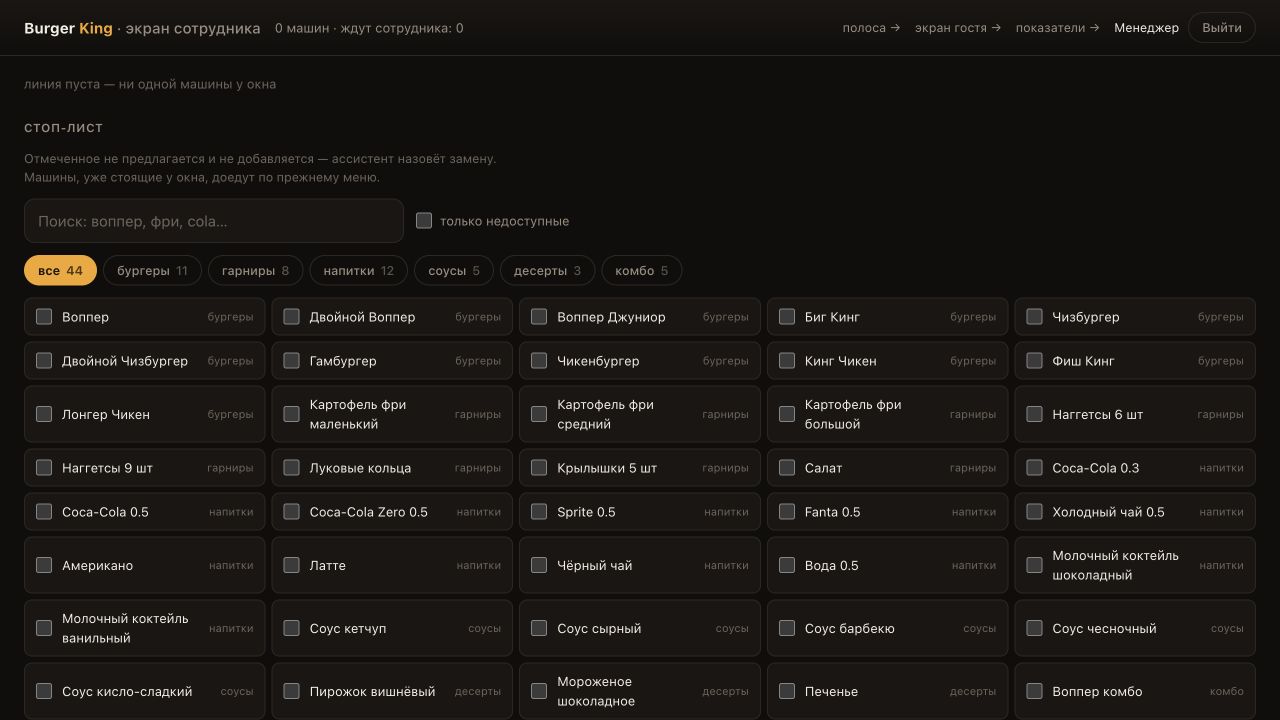Screen dimensions: 1280x720
Task: Show the десерты category
Action: click(x=547, y=271)
